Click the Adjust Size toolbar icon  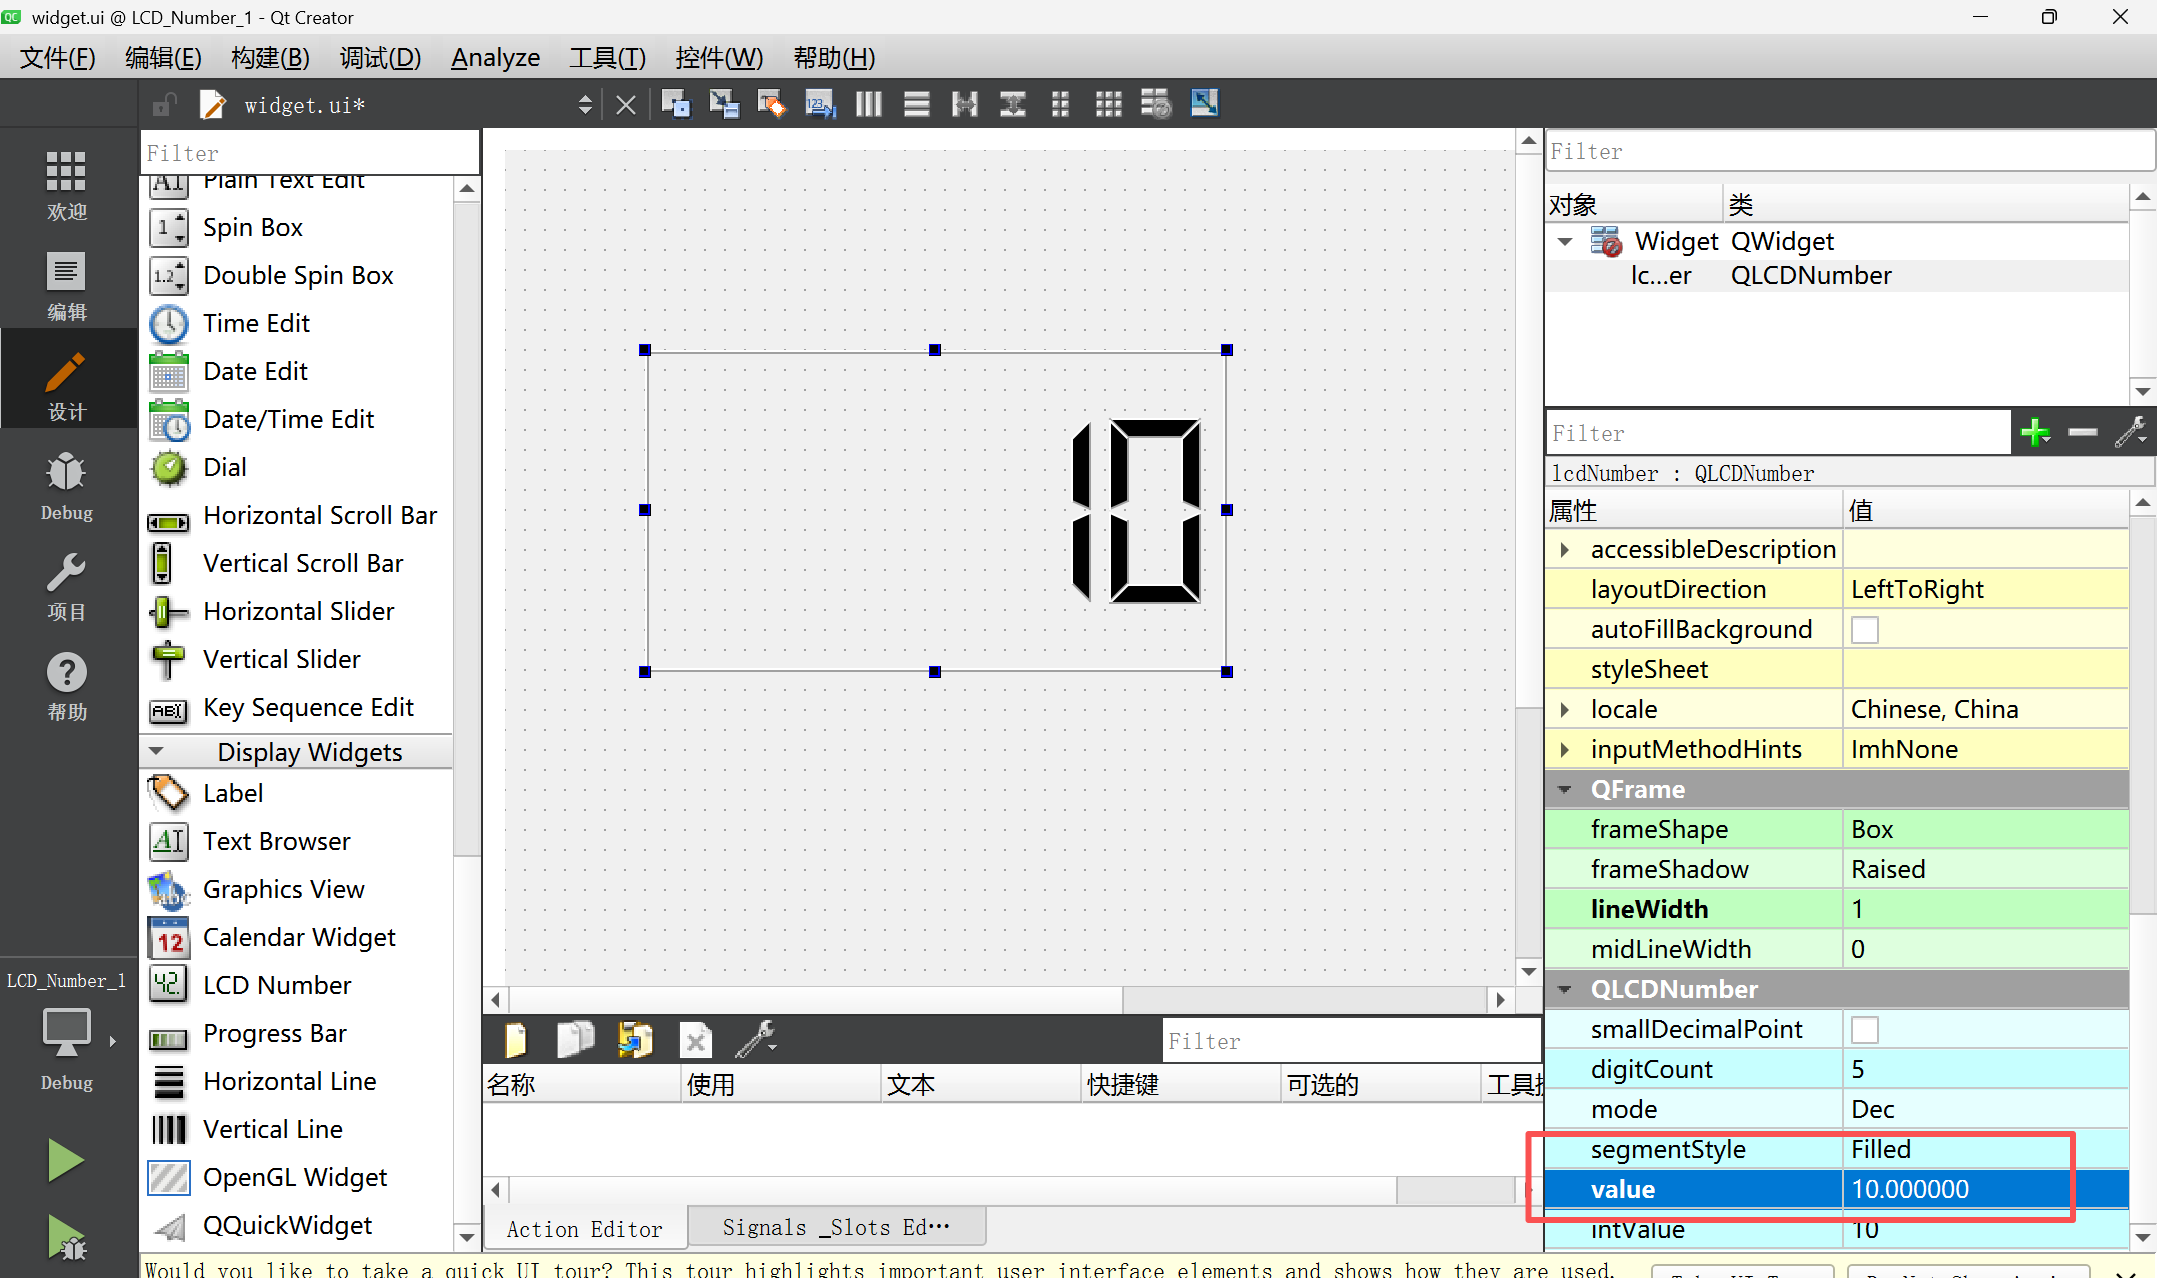pos(1204,104)
